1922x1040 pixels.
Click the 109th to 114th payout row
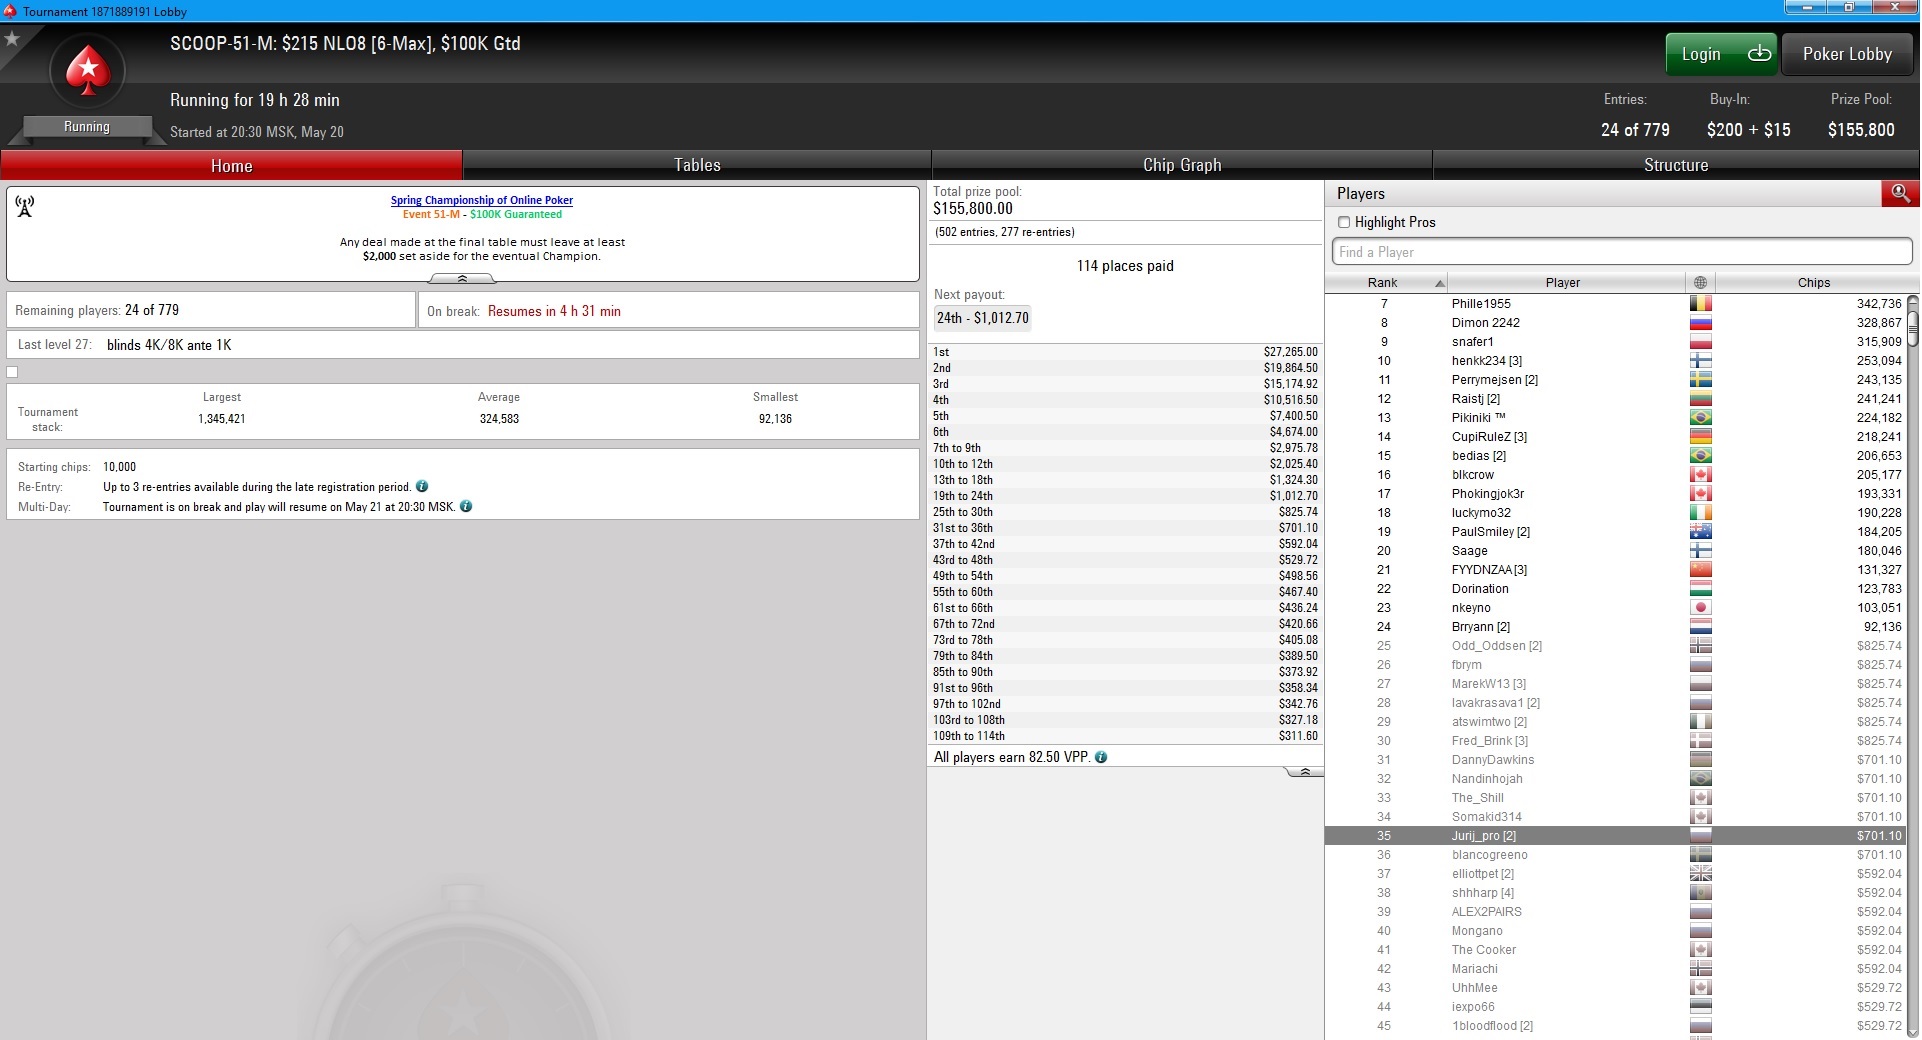click(x=1125, y=736)
